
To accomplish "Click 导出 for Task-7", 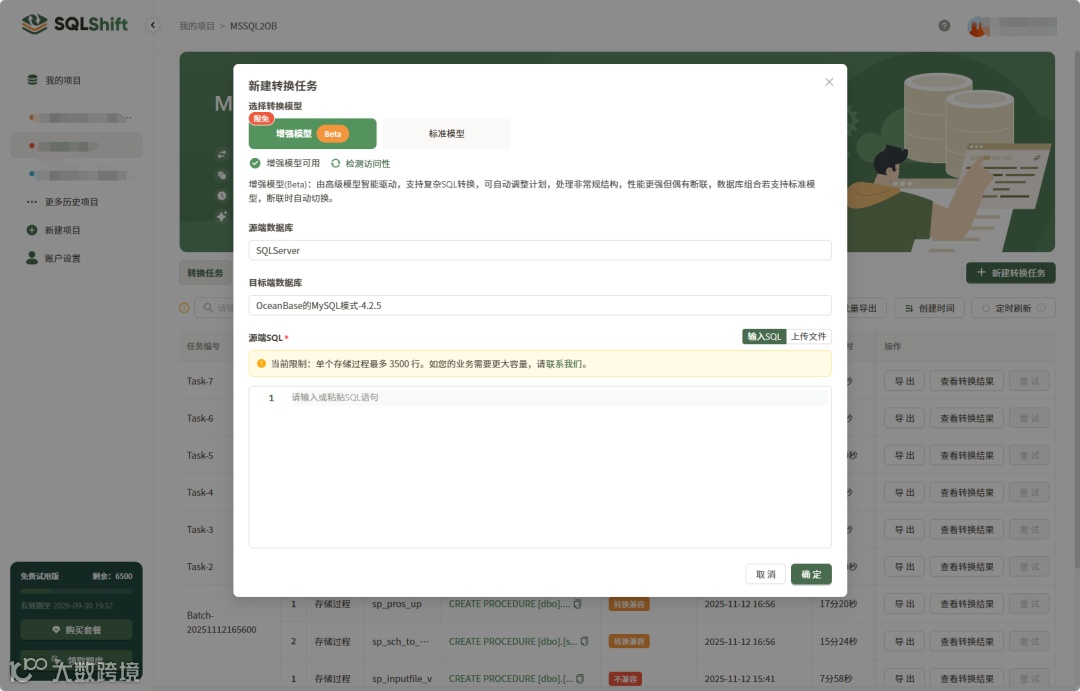I will pyautogui.click(x=904, y=381).
